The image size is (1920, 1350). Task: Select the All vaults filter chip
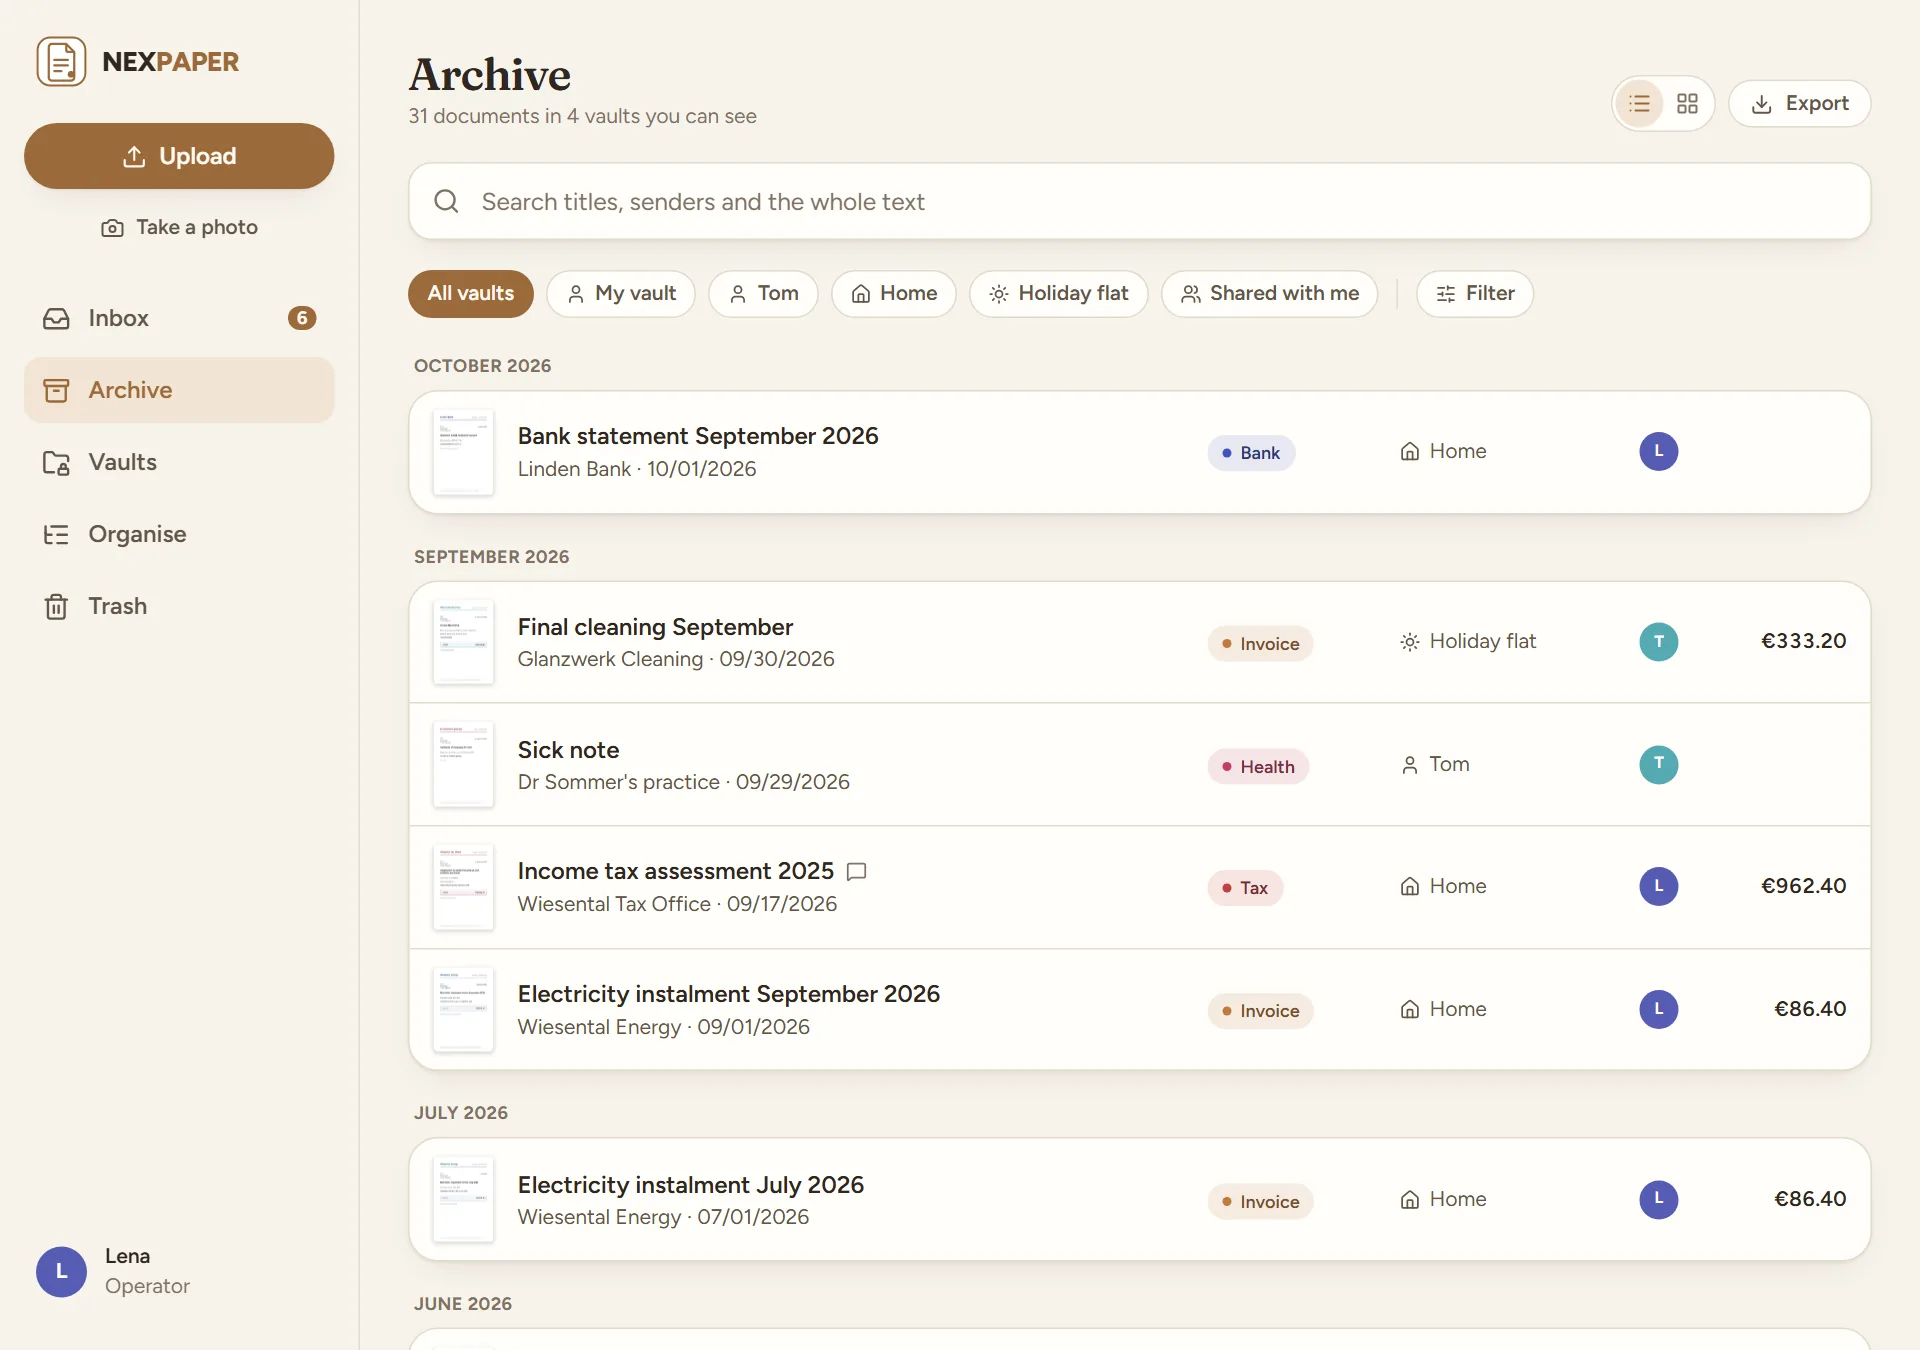click(x=470, y=293)
